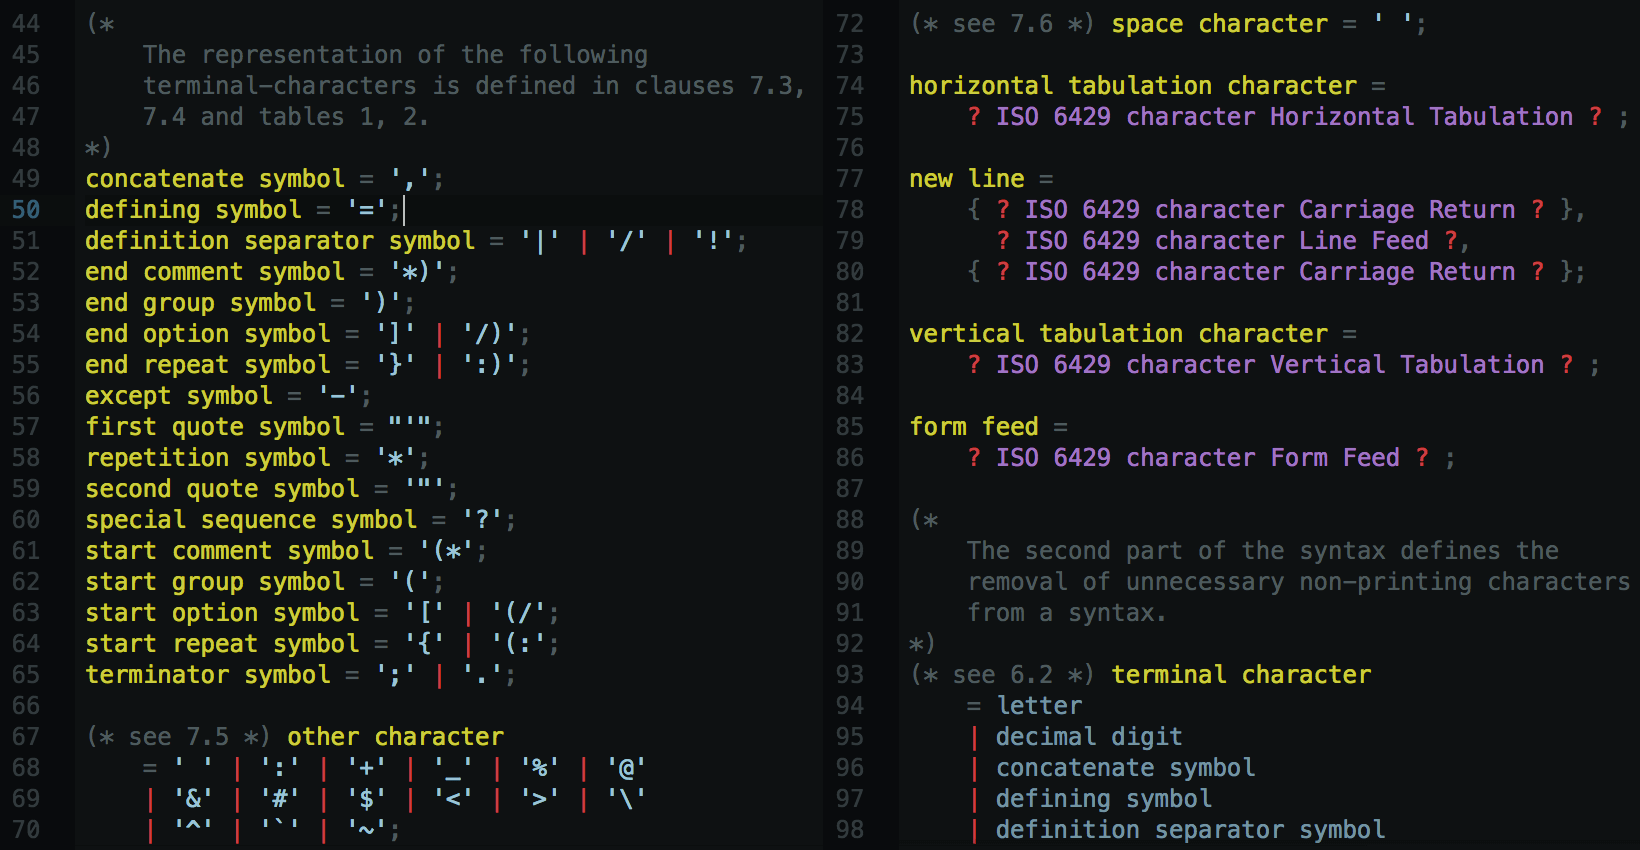Click 'start group symbol' on line 62
The width and height of the screenshot is (1640, 850).
pyautogui.click(x=215, y=581)
